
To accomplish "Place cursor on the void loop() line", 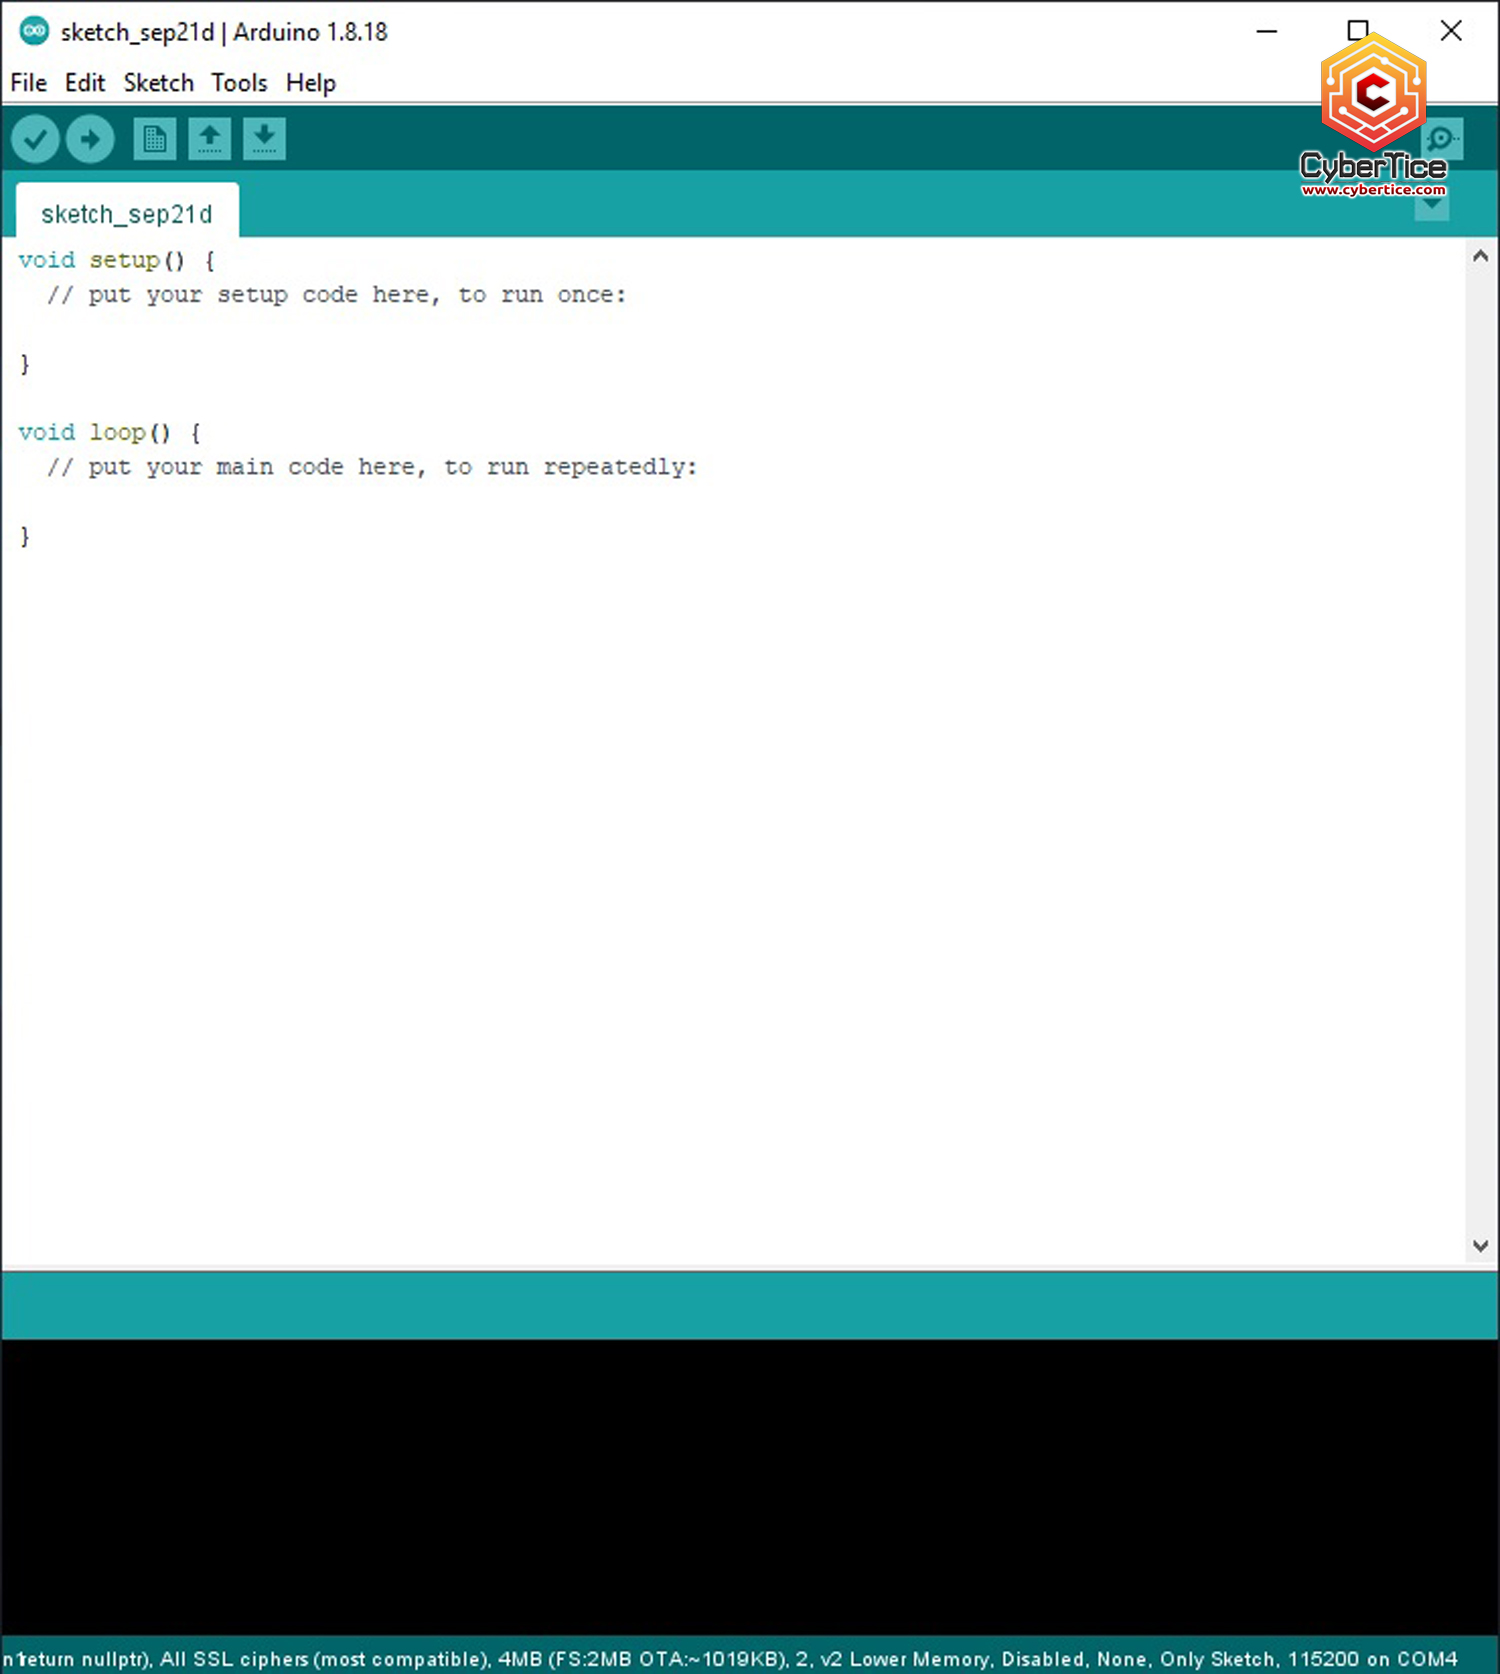I will point(110,433).
